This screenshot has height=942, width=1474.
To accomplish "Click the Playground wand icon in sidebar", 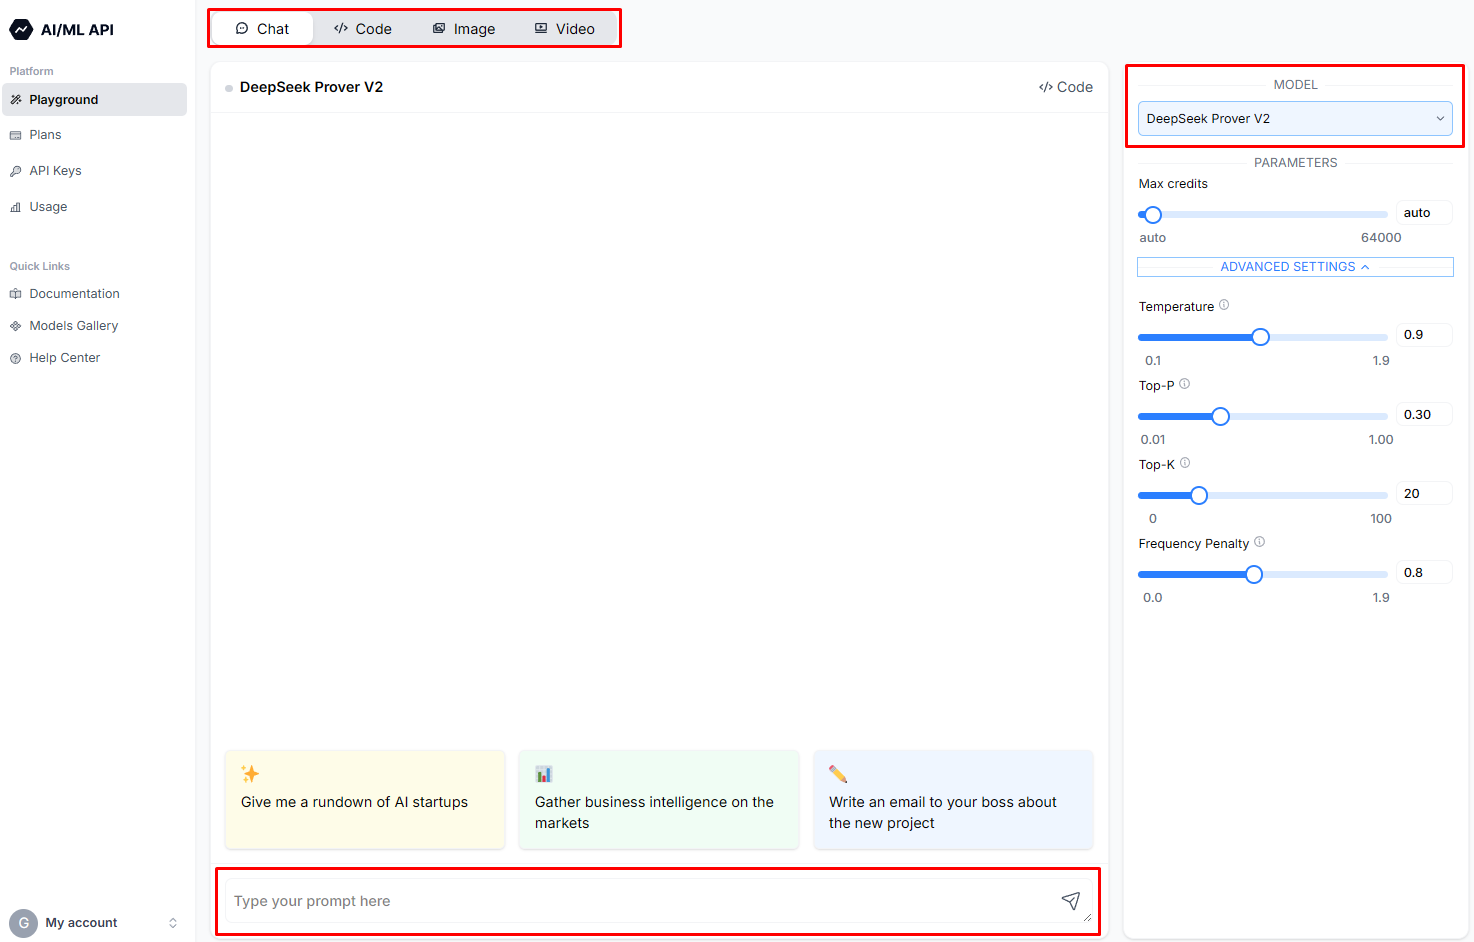I will [16, 100].
